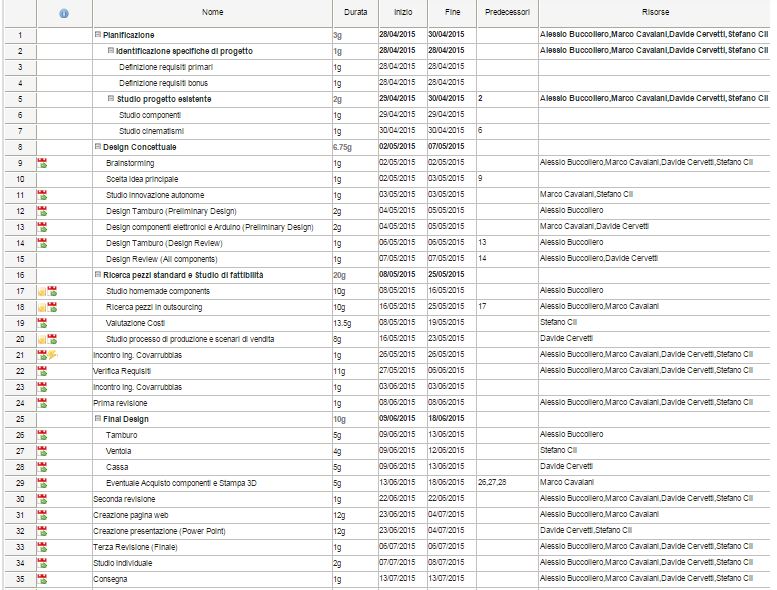Click the constraint icon on Terza Revisione (Finale) row
This screenshot has width=777, height=590.
point(42,547)
